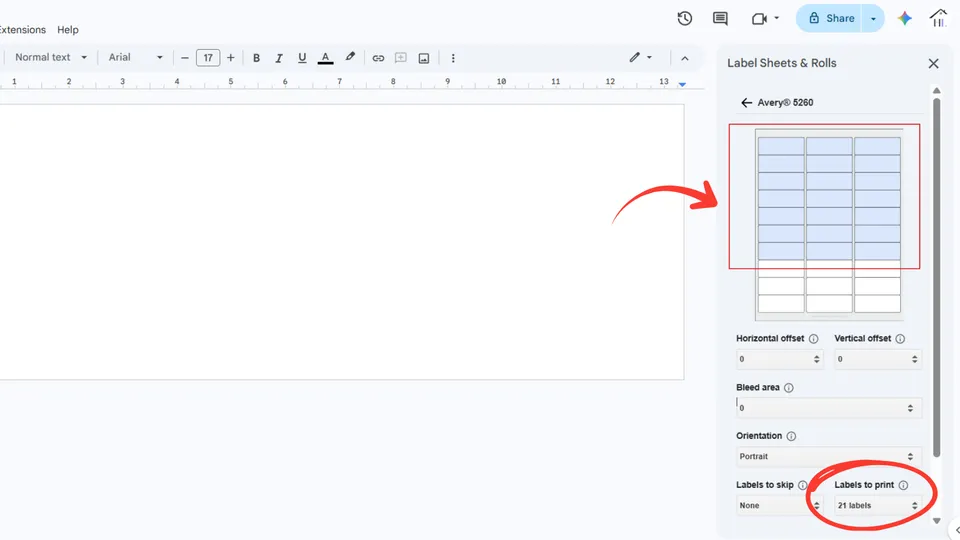Image resolution: width=960 pixels, height=540 pixels.
Task: Toggle bold formatting
Action: (257, 58)
